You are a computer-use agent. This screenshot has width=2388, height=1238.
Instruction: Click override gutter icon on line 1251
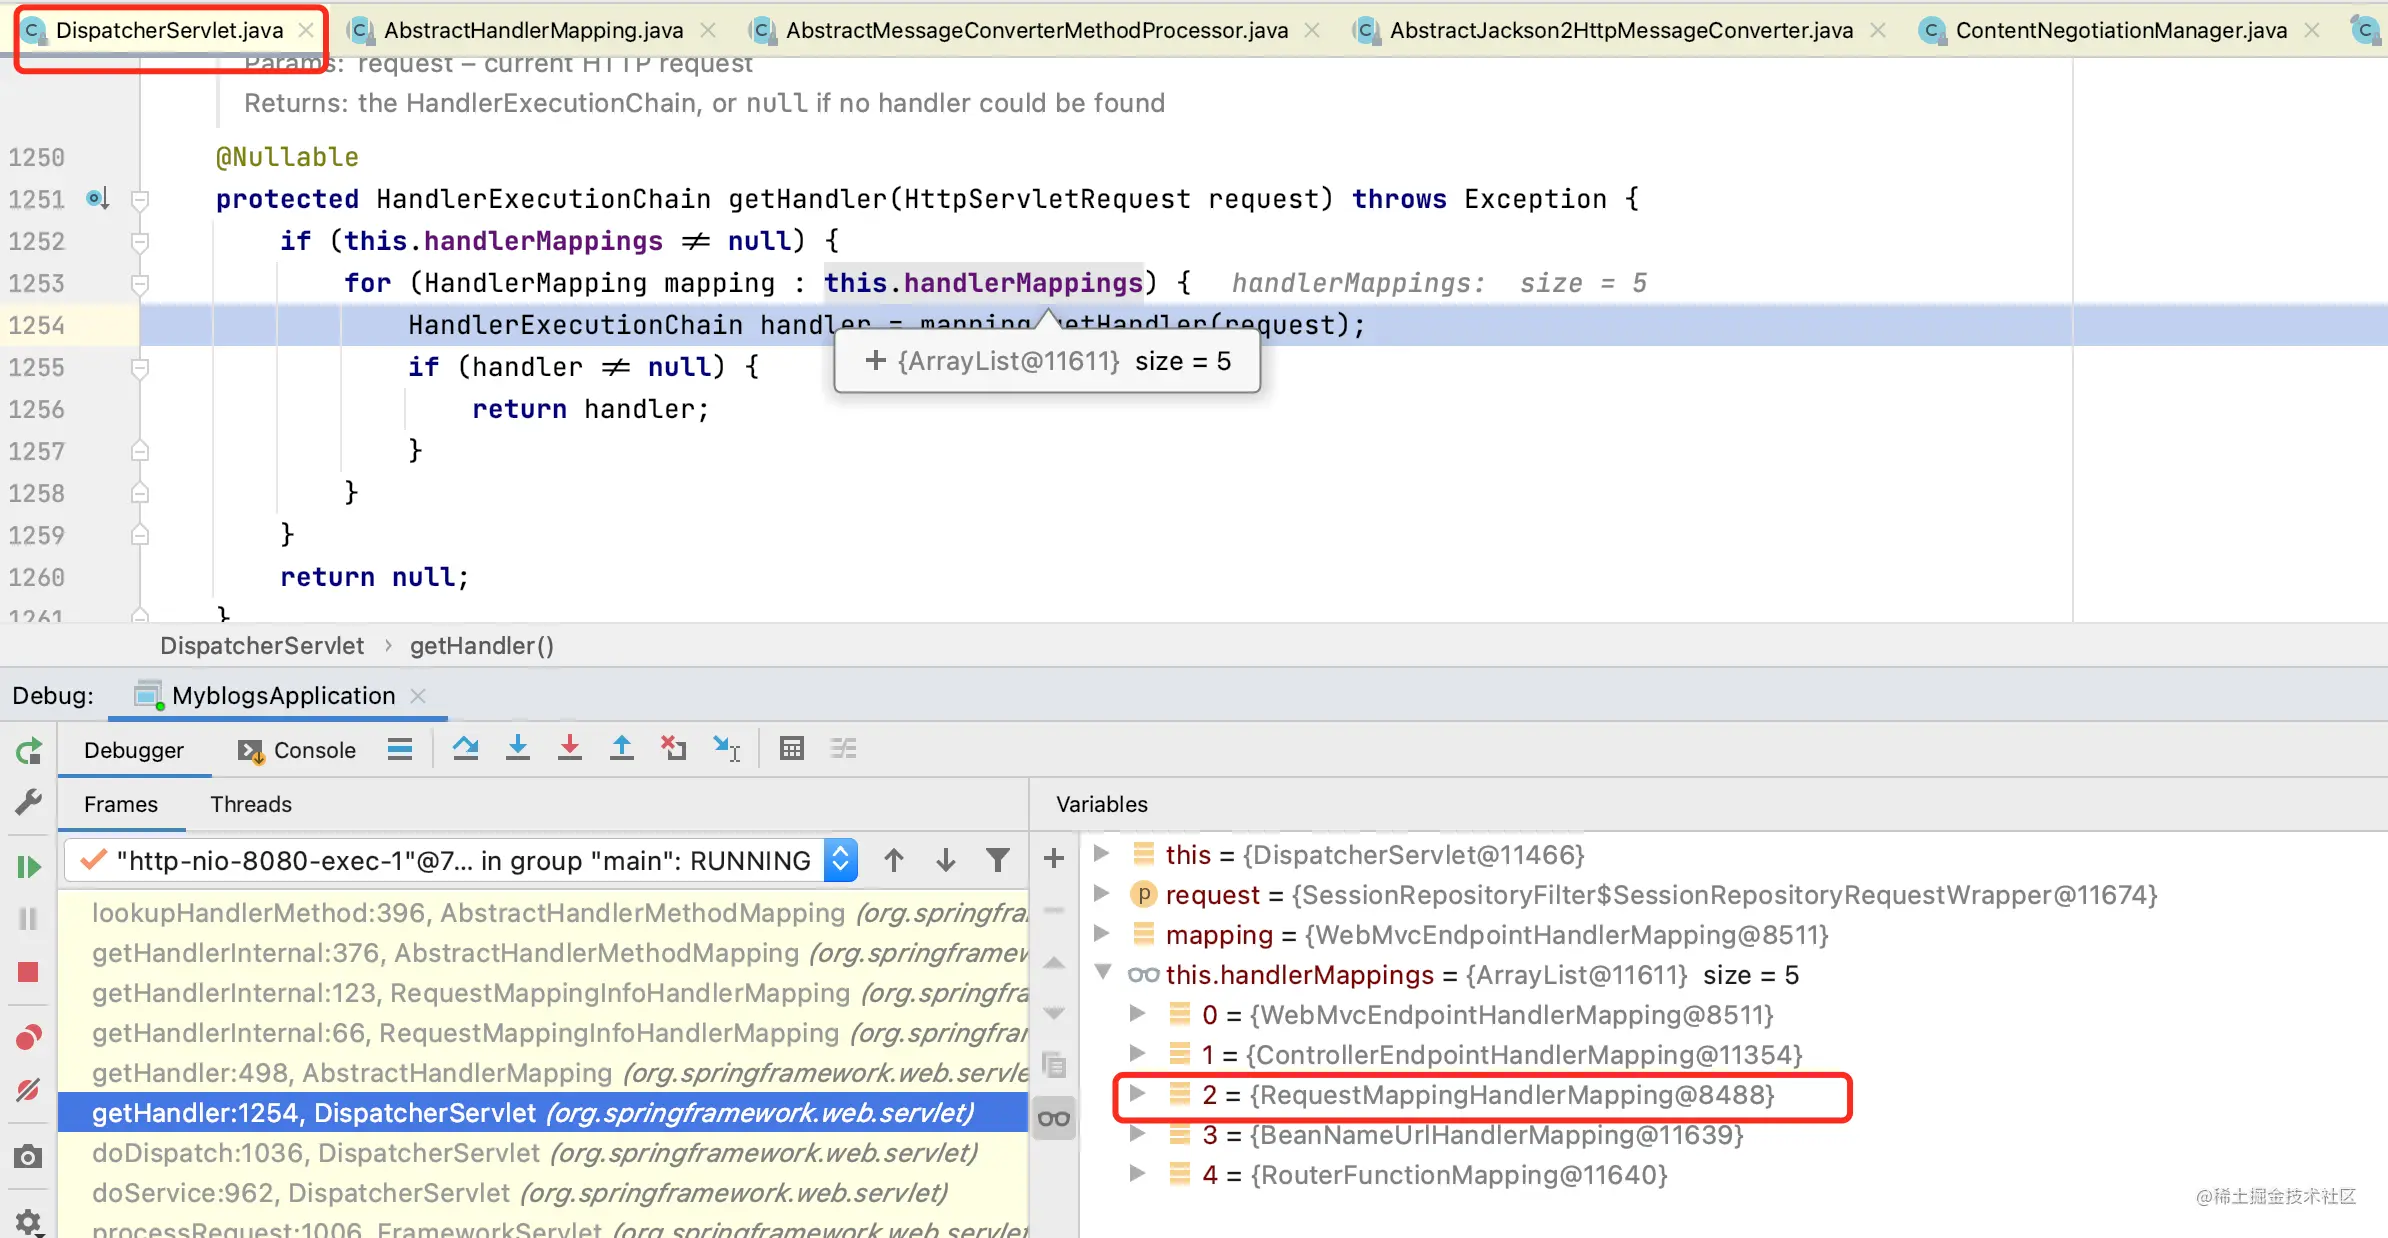[97, 198]
